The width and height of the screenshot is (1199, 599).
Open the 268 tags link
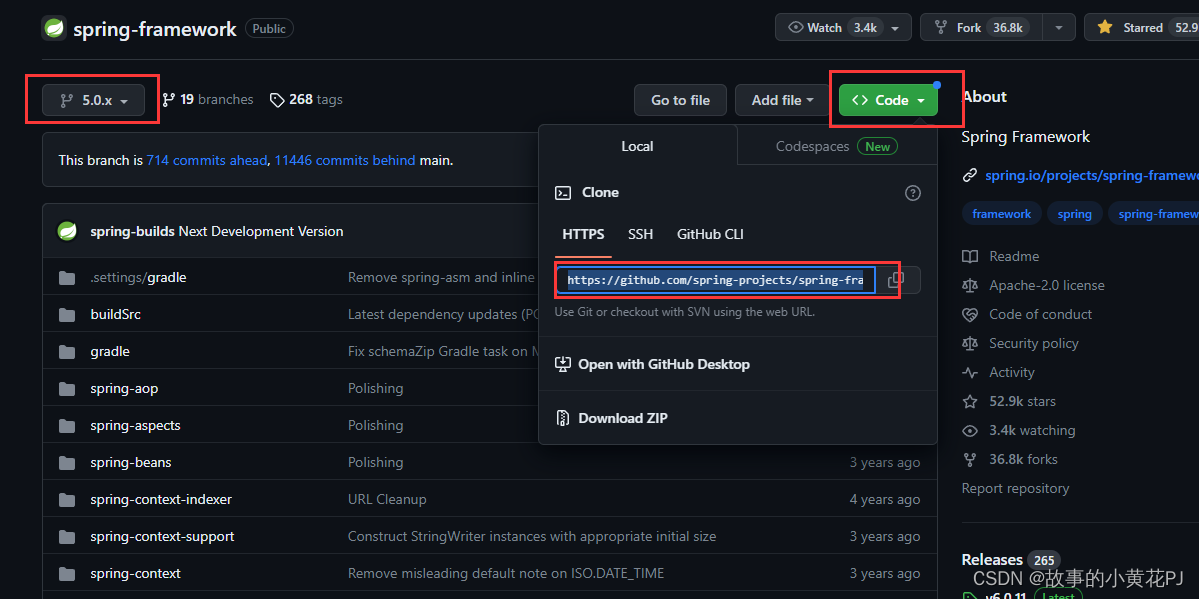click(306, 99)
